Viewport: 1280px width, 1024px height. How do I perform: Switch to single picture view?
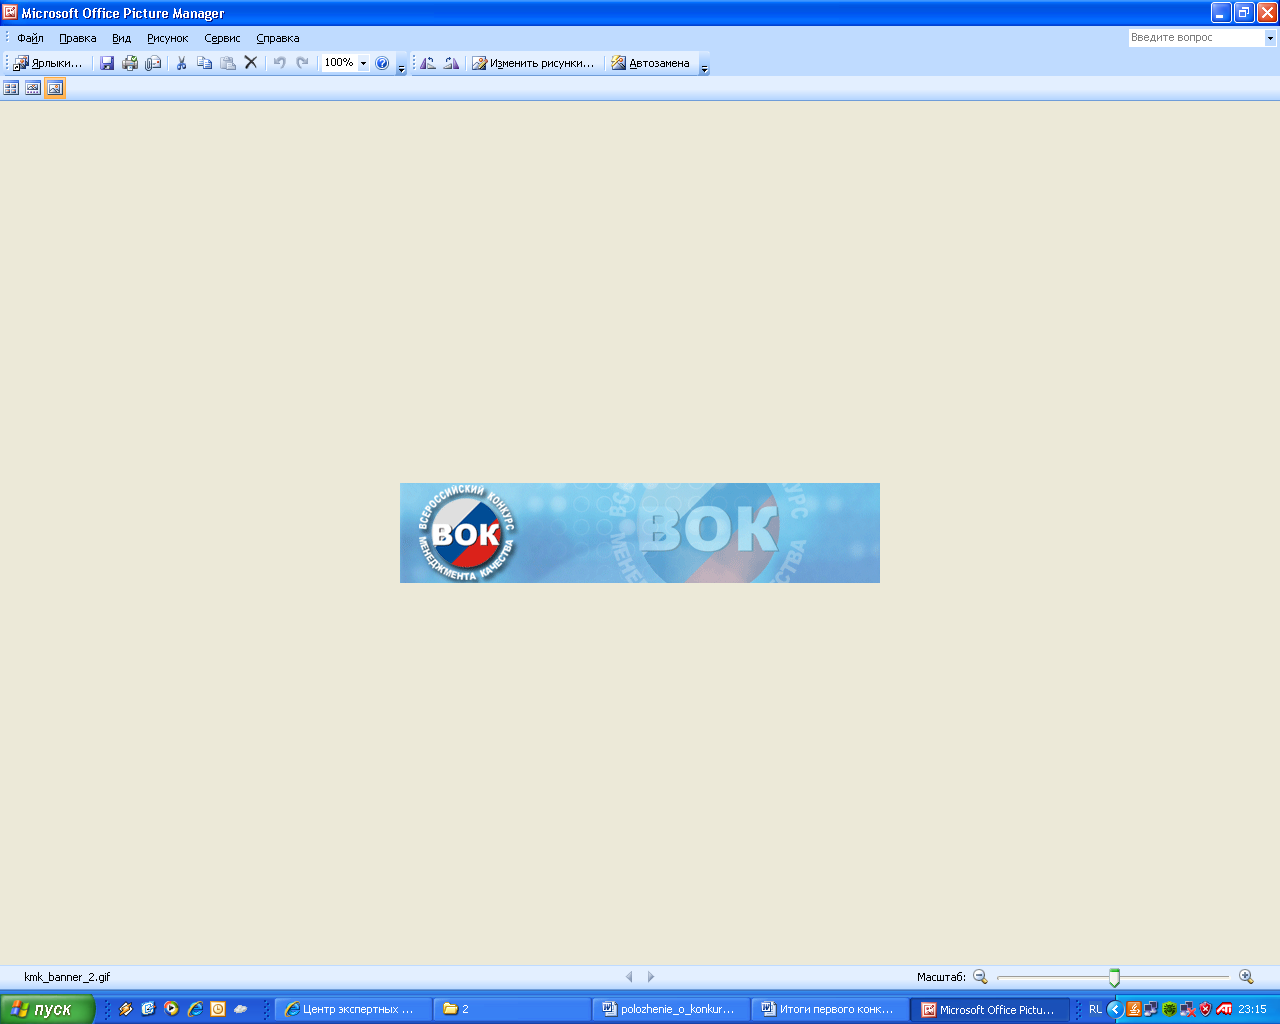(55, 88)
